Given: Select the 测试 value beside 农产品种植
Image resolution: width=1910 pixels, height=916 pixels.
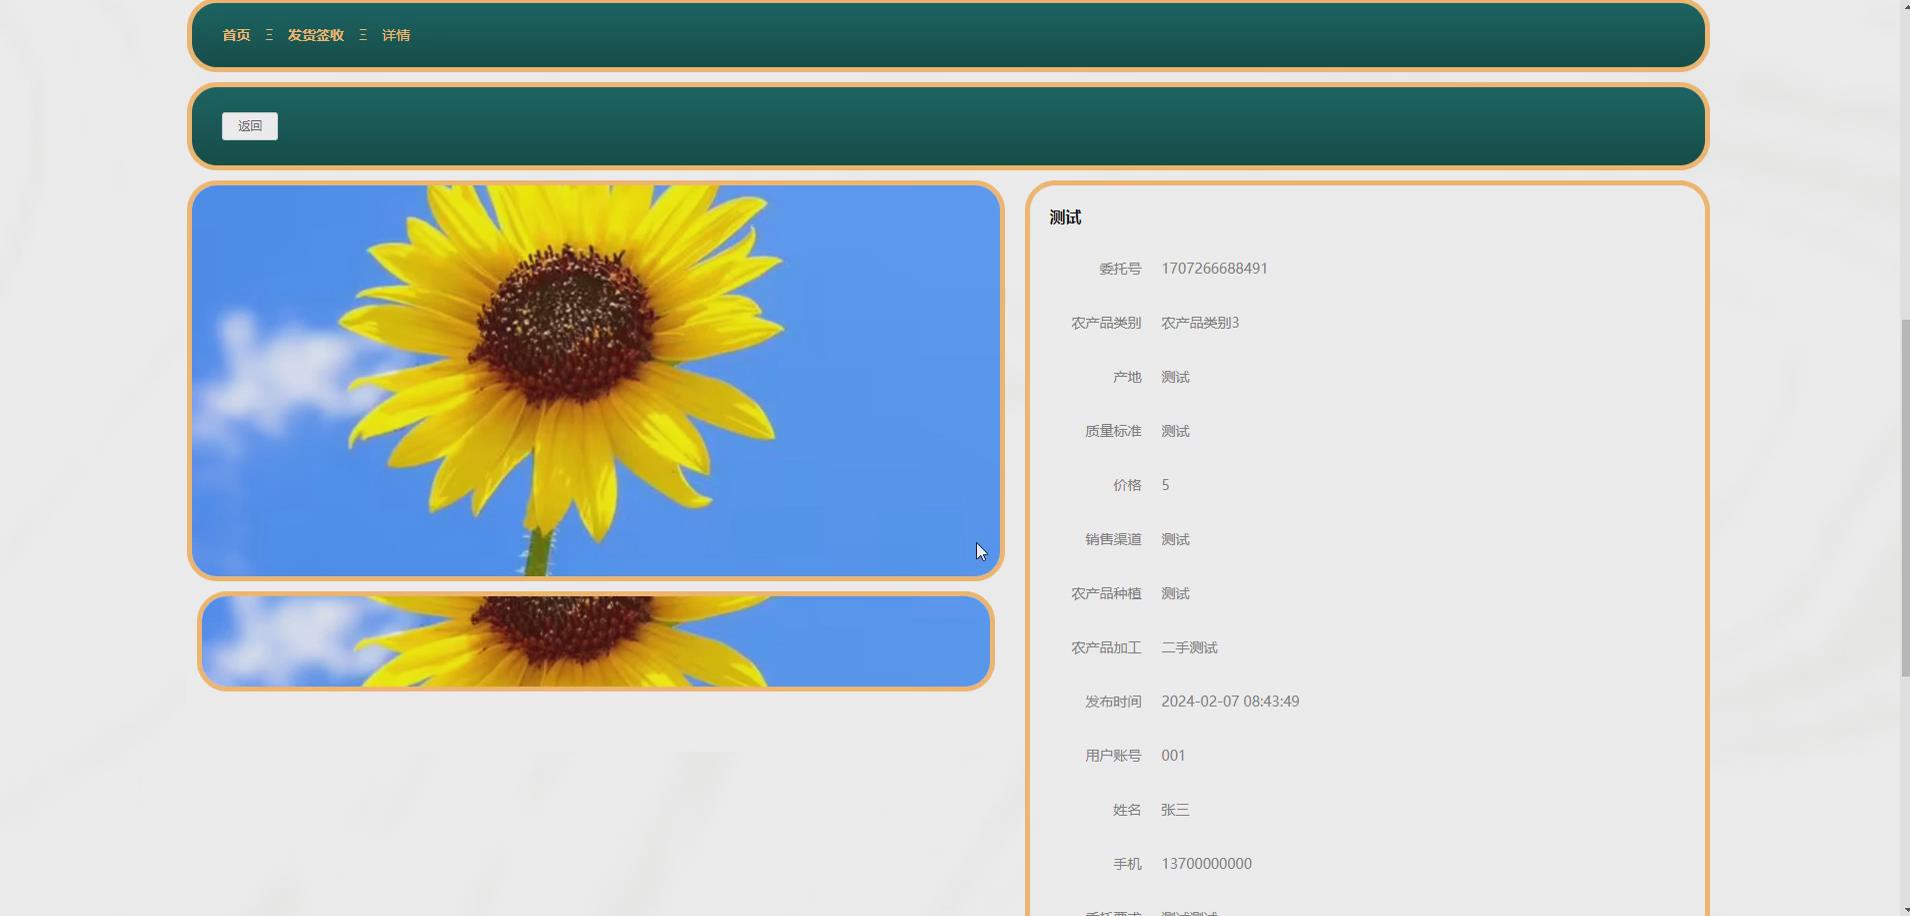Looking at the screenshot, I should (x=1175, y=594).
